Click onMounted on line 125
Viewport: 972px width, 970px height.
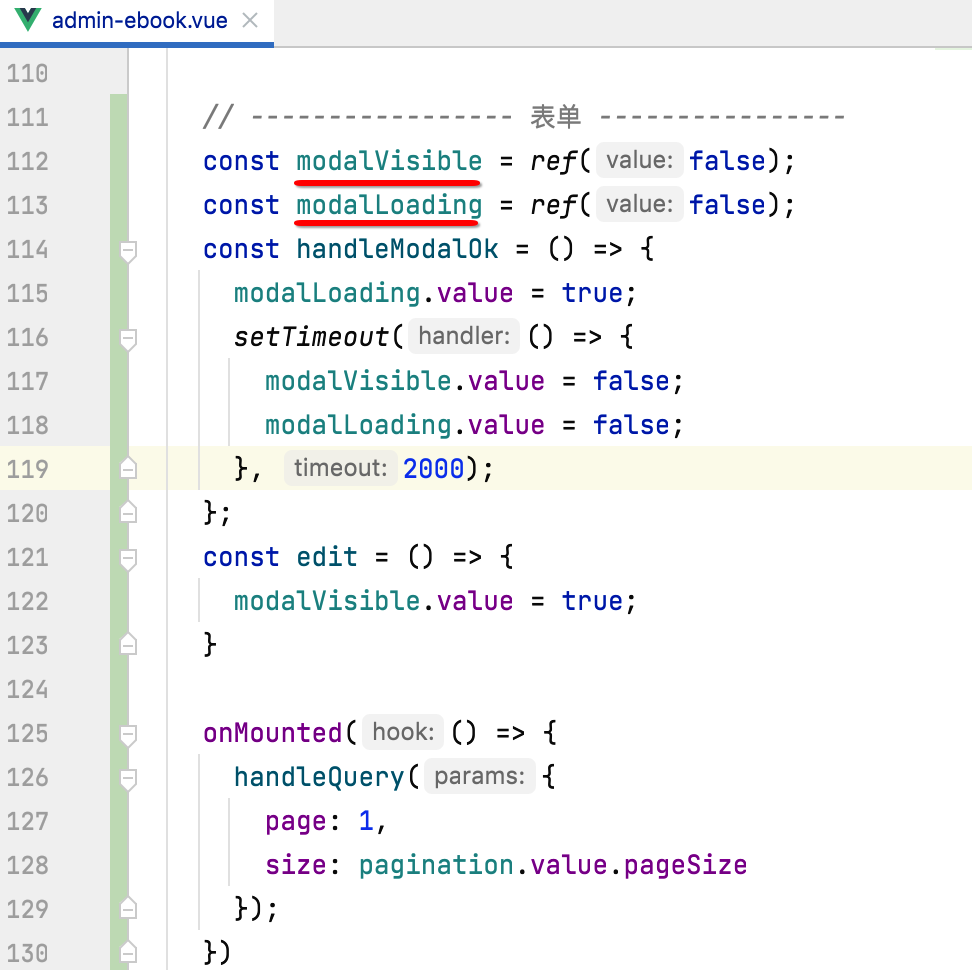(x=273, y=733)
